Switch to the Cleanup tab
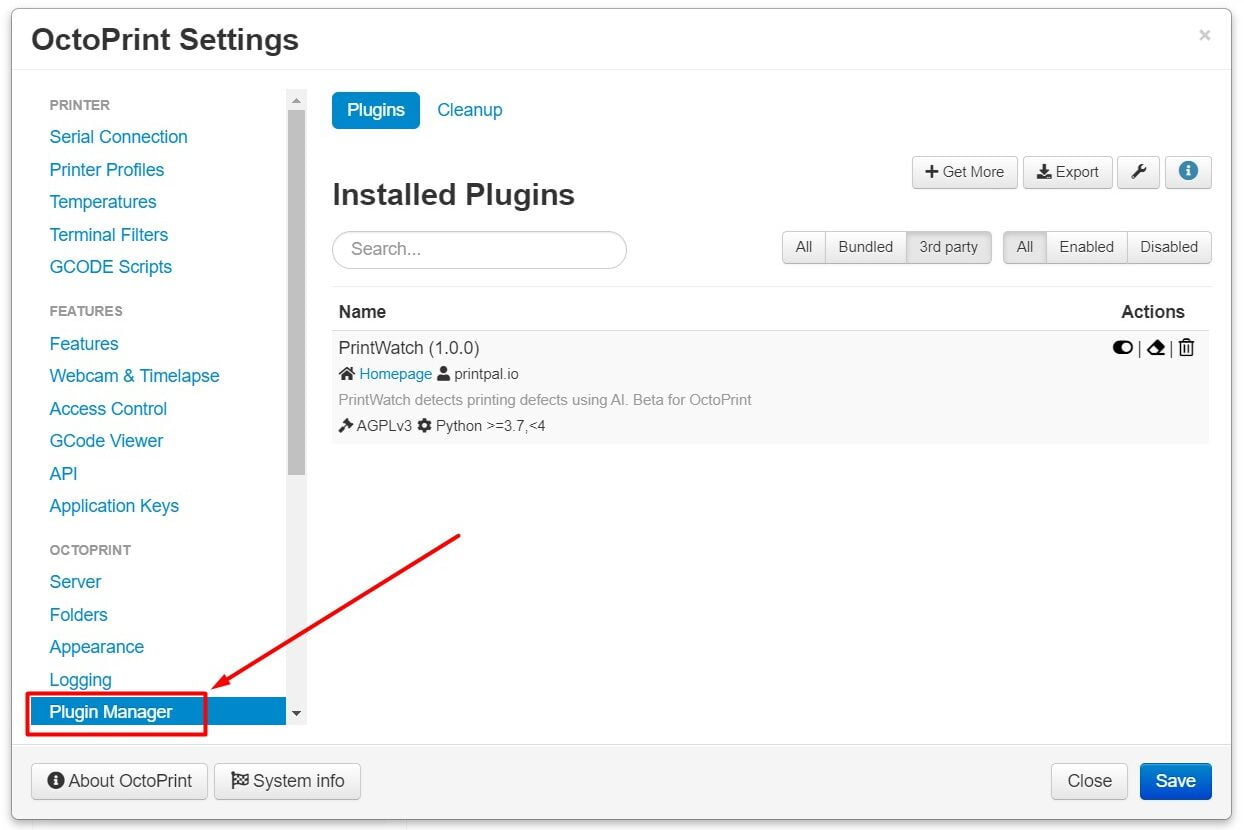The width and height of the screenshot is (1244, 830). (470, 110)
